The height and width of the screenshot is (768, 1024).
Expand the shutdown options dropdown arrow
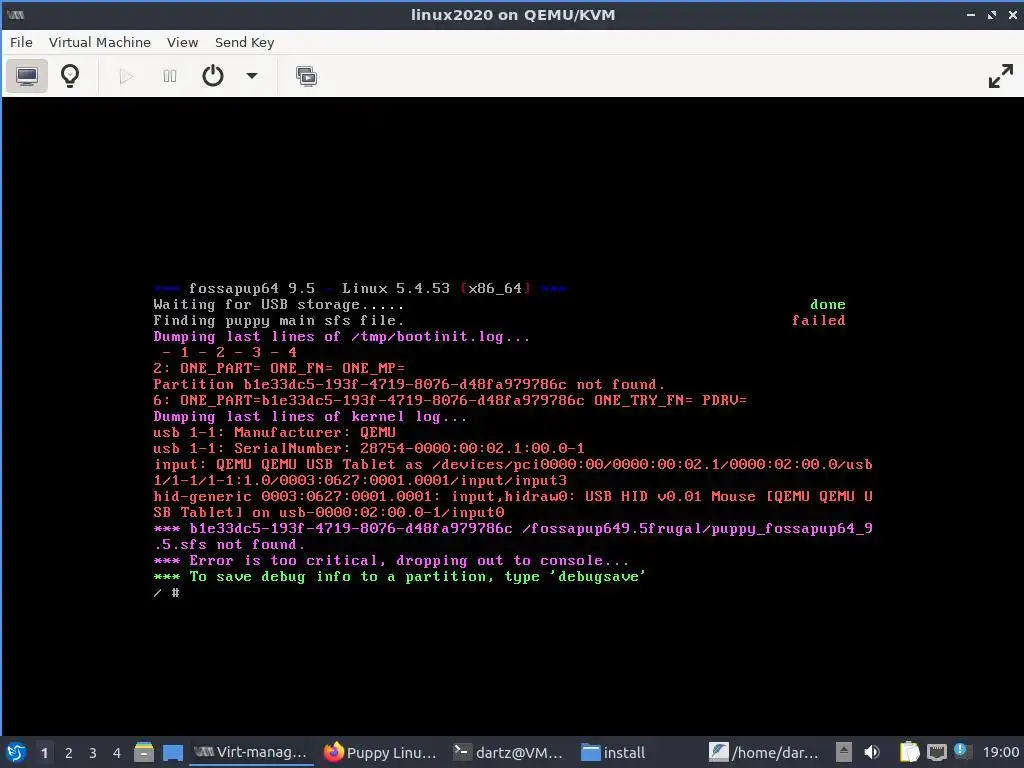(251, 76)
